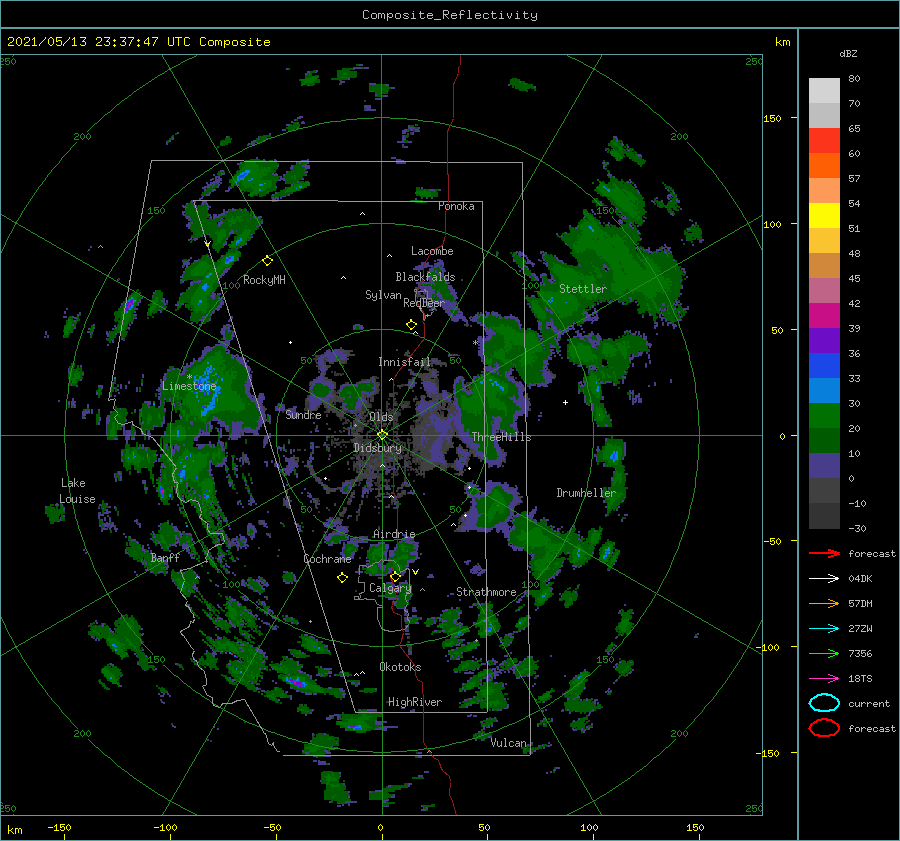Click the Sylvan label
The height and width of the screenshot is (841, 900).
coord(383,295)
